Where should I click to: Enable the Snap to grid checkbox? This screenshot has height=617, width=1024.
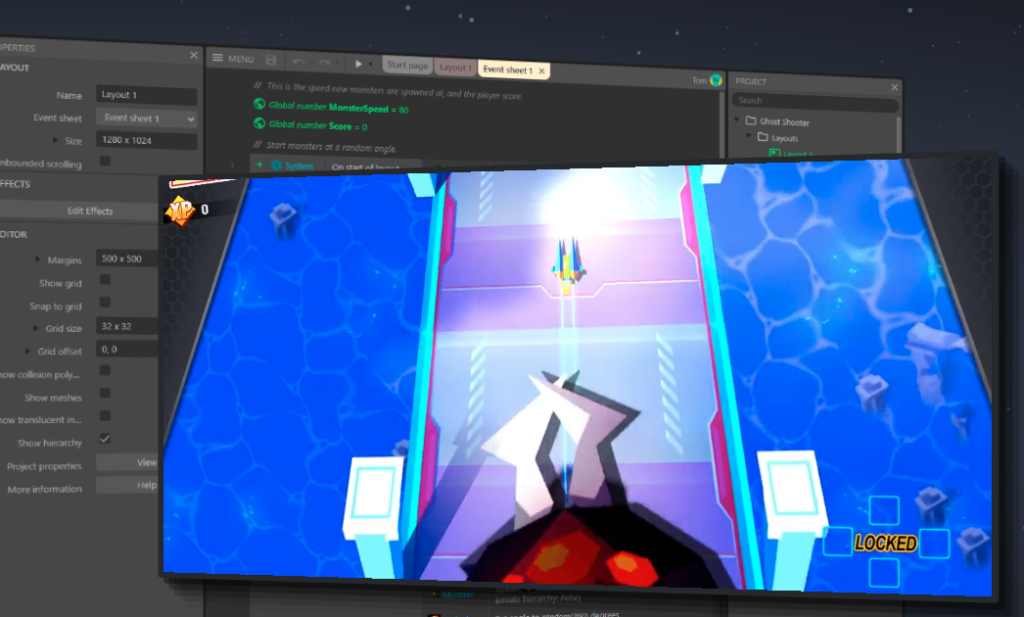[x=104, y=302]
